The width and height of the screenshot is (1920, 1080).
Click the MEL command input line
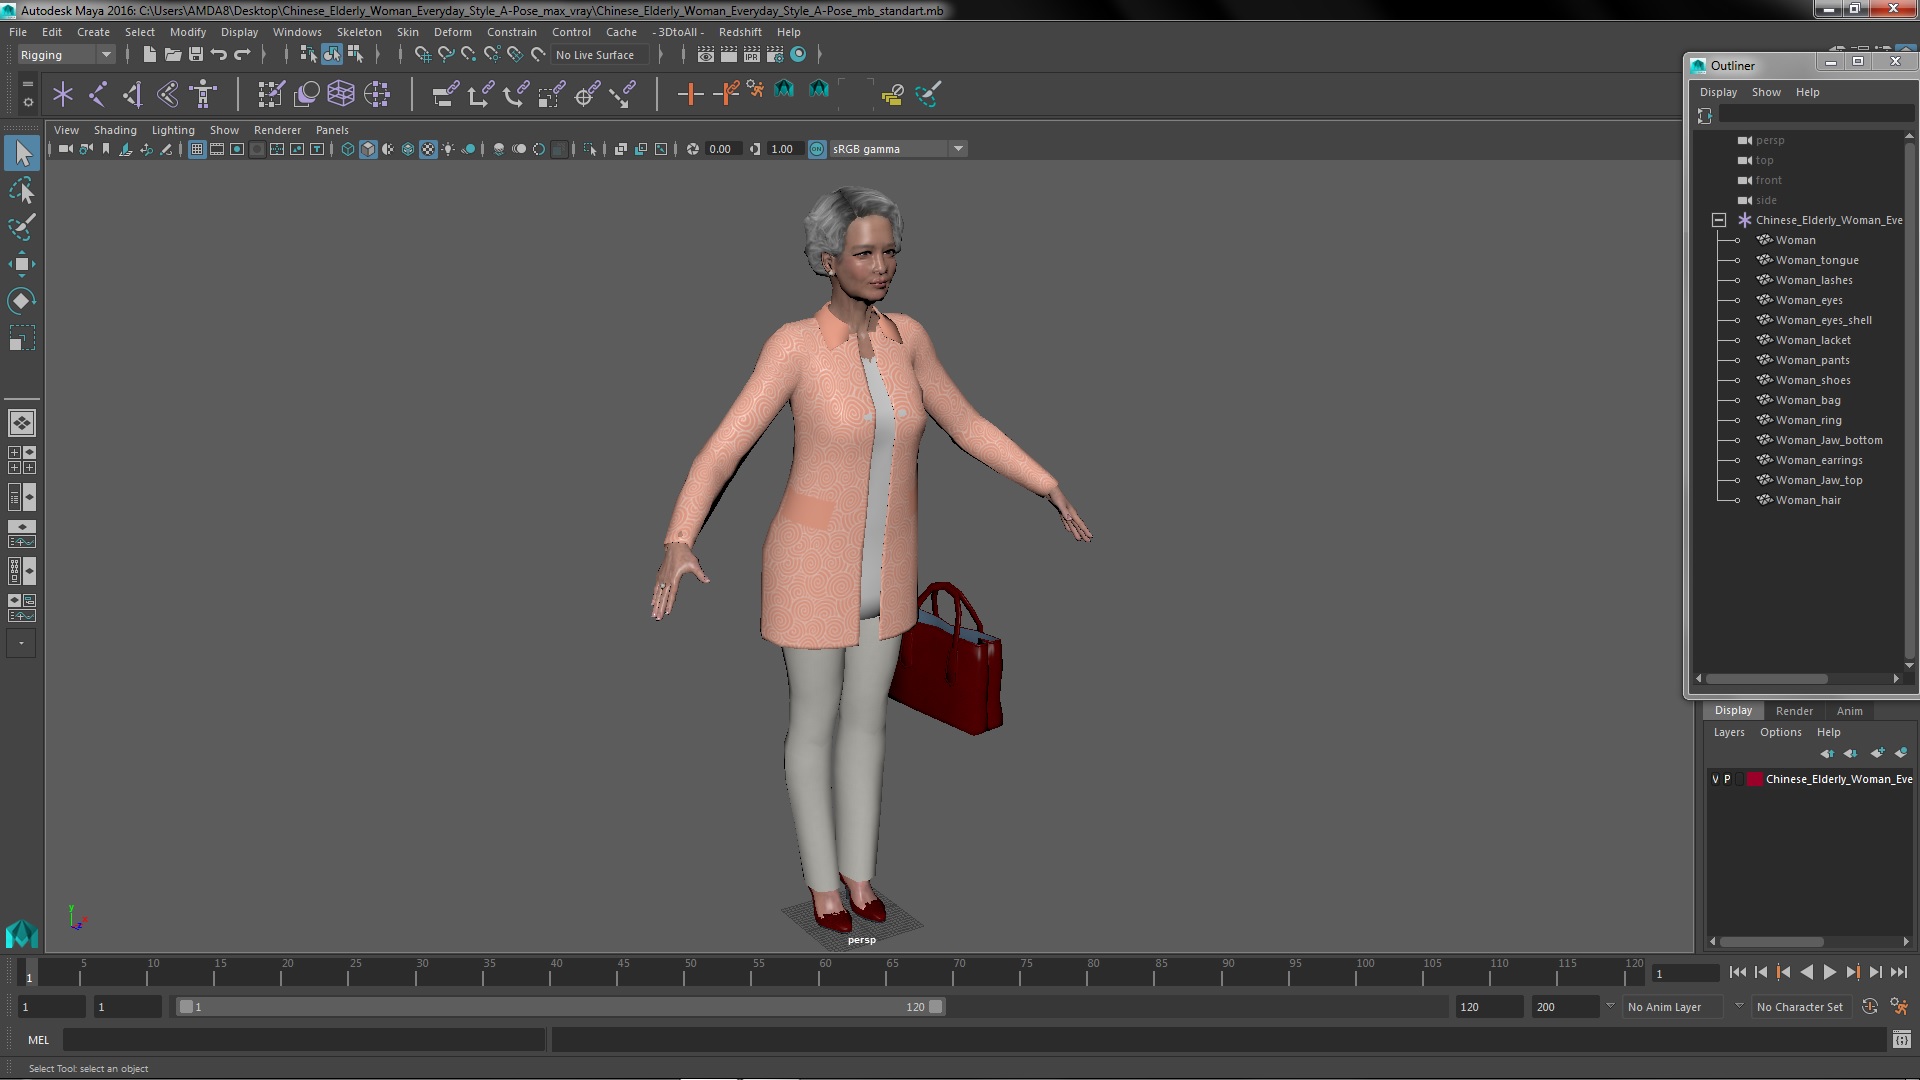pos(304,1040)
